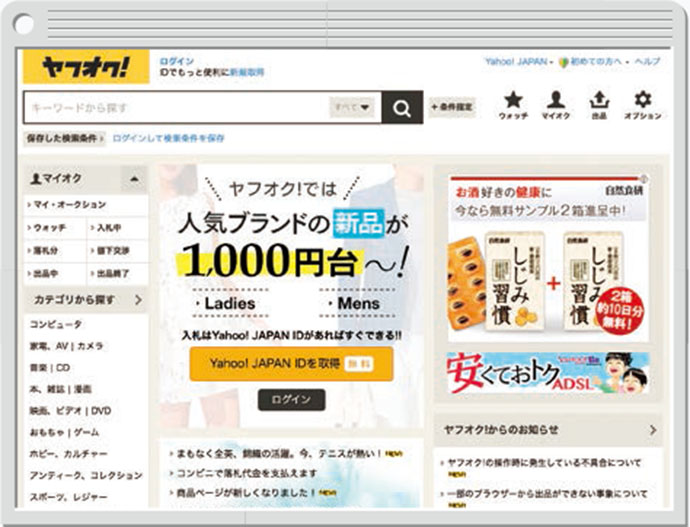Viewport: 690px width, 527px height.
Task: Open notice about 操作時に発生している不具合
Action: 544,463
